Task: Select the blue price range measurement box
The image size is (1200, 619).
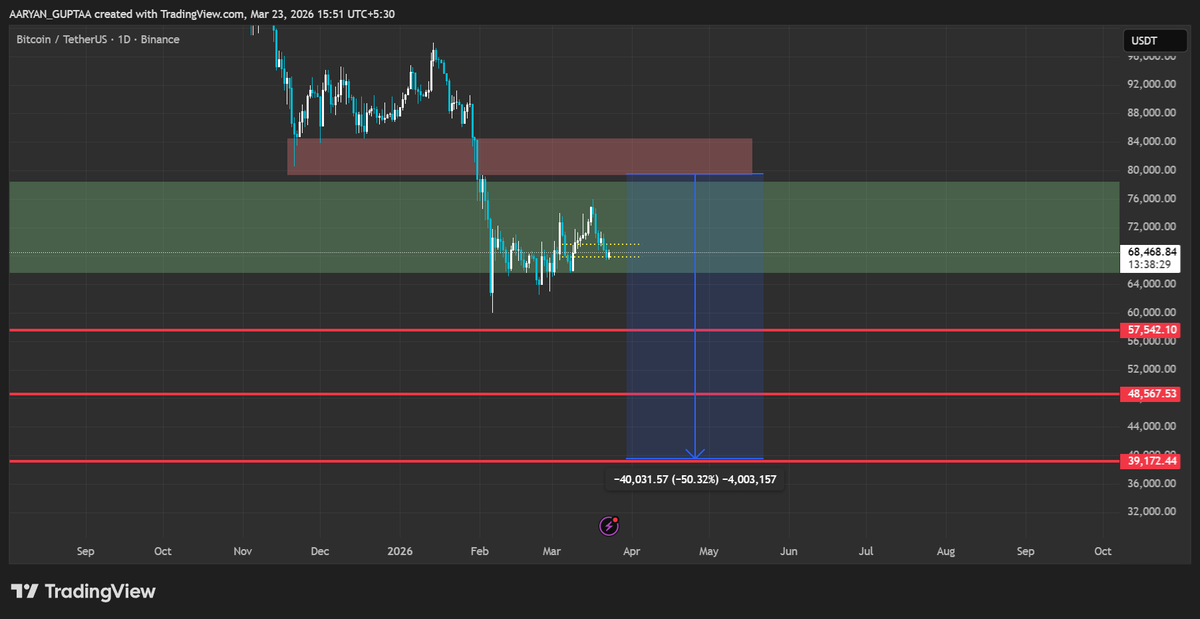Action: pos(695,316)
